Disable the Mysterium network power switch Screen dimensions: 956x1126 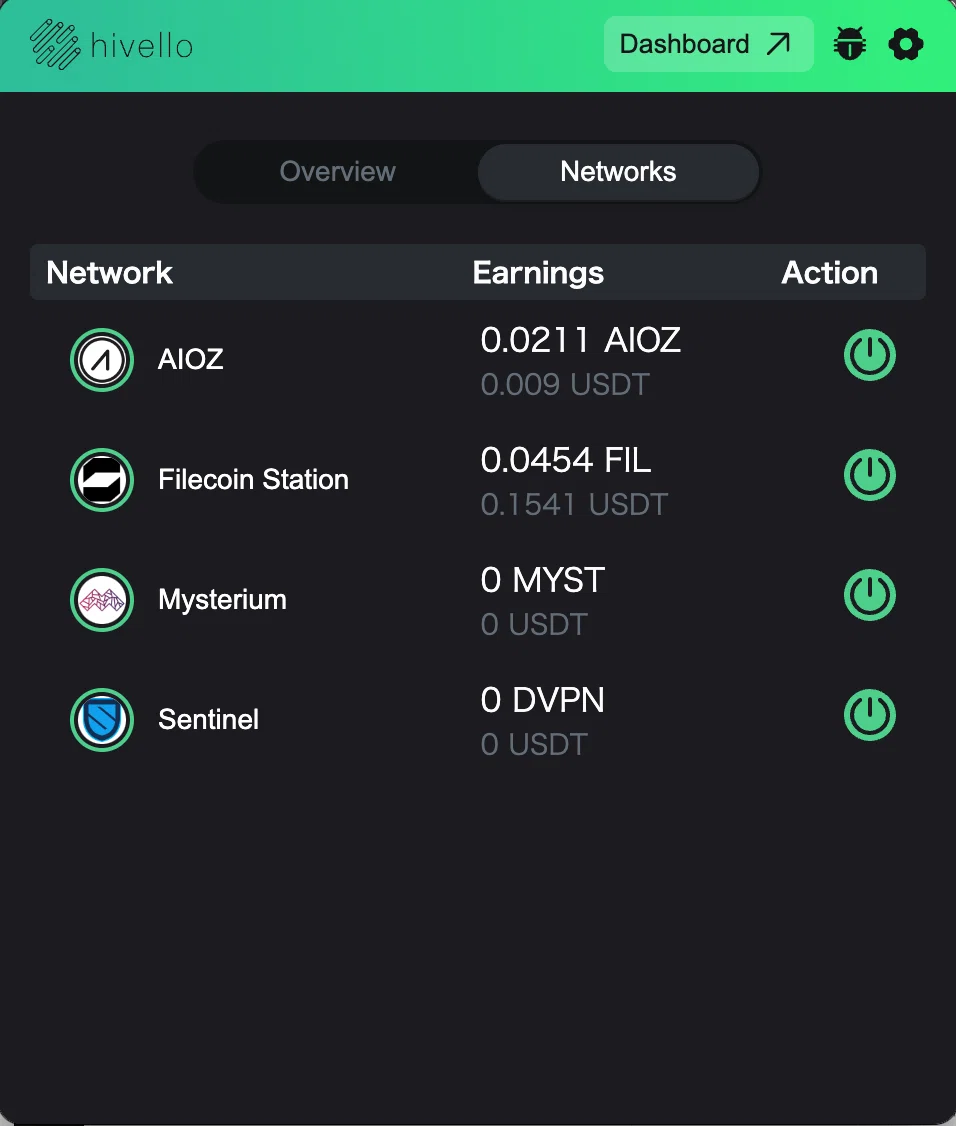point(869,595)
